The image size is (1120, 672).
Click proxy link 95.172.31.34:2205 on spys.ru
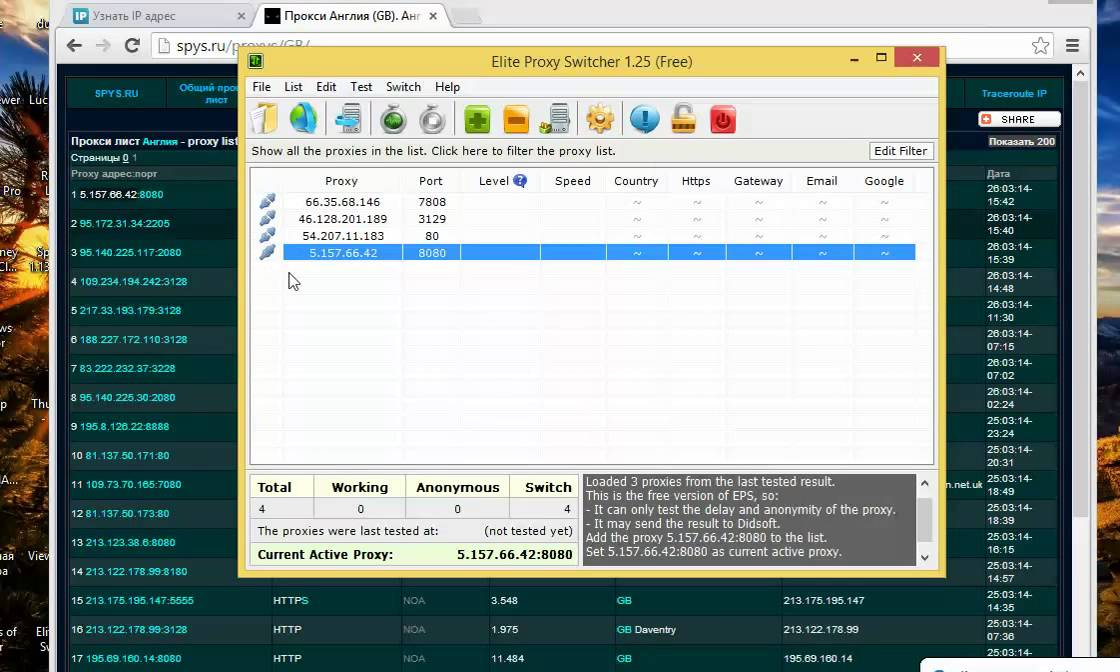[x=125, y=224]
